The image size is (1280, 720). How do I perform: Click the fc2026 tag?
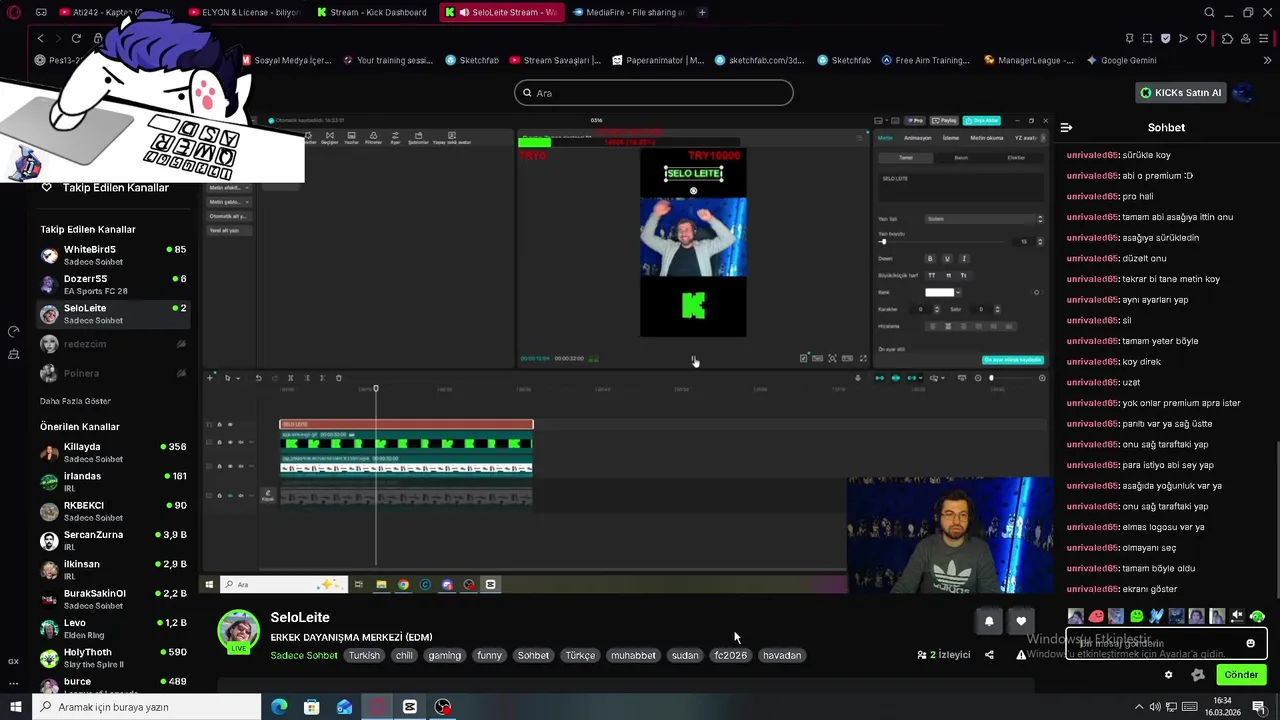click(x=730, y=655)
